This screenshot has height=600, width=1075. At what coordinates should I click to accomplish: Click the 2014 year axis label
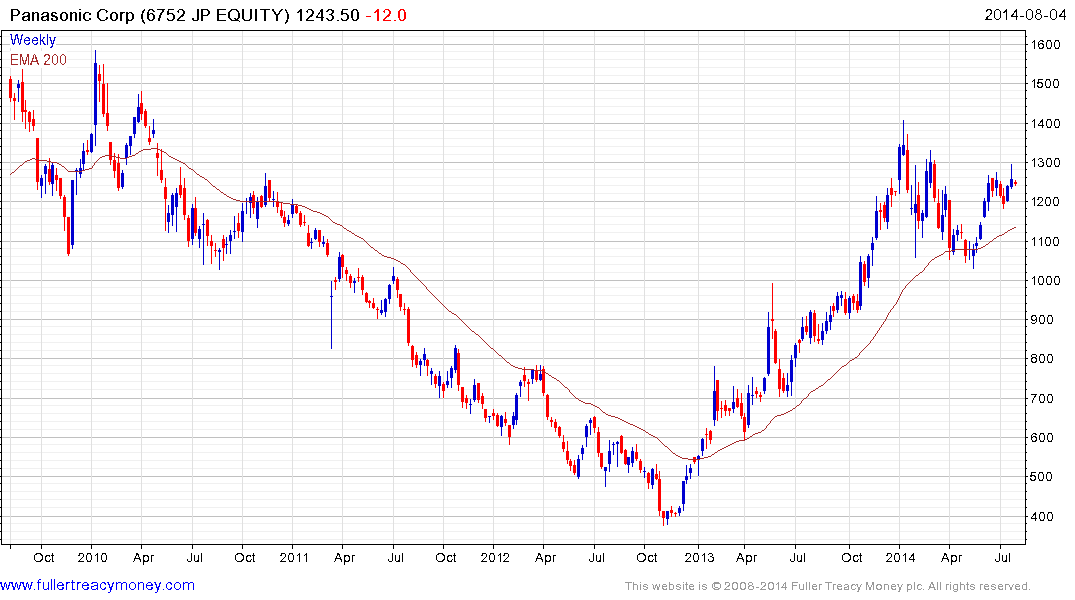[x=900, y=557]
